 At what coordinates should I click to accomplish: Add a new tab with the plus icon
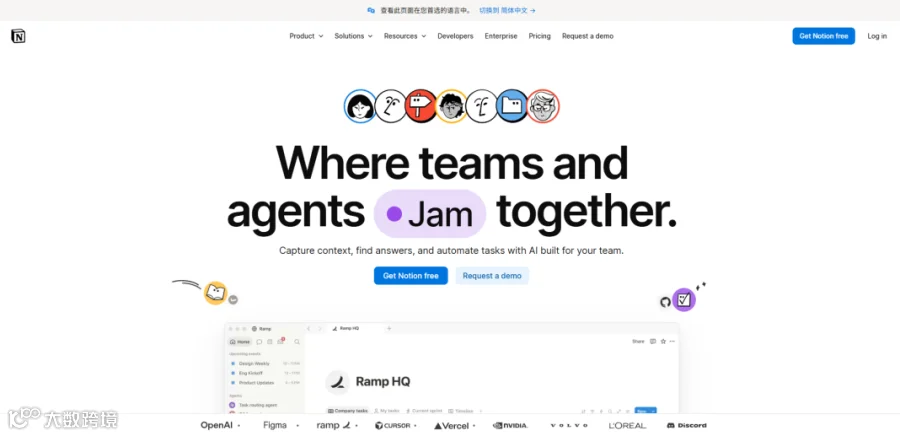pos(389,328)
